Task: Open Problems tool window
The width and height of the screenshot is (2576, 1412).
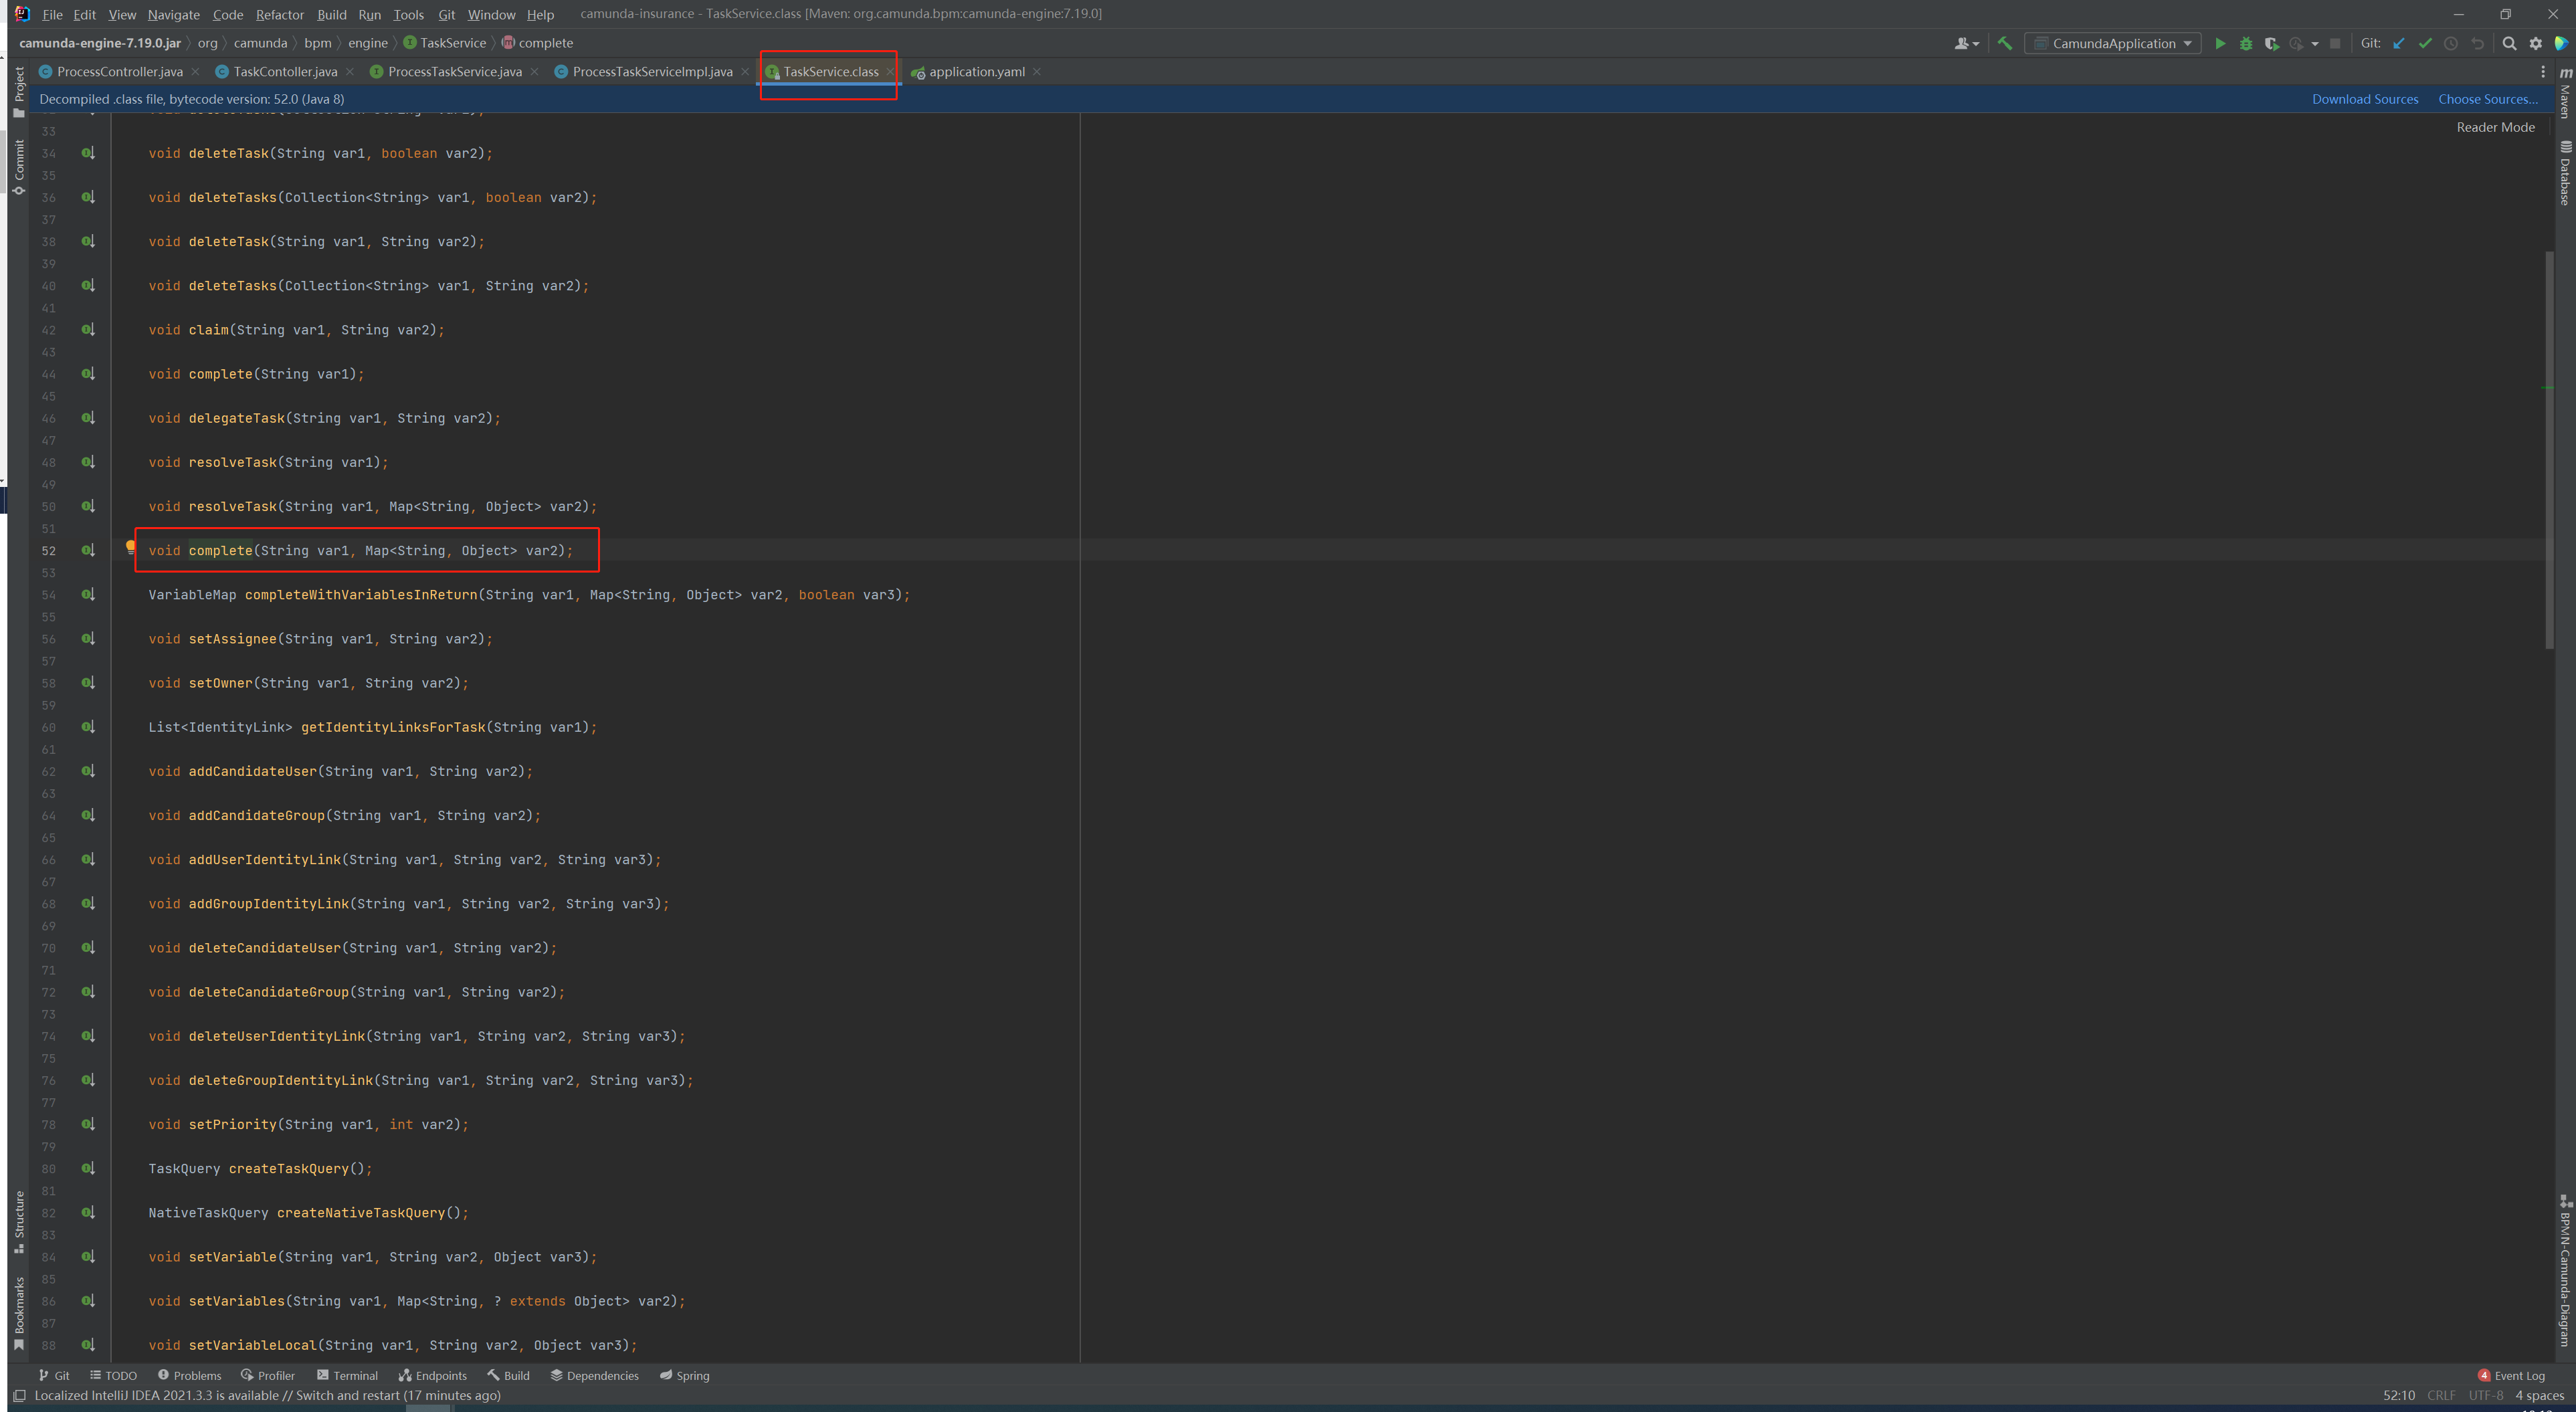Action: point(189,1375)
